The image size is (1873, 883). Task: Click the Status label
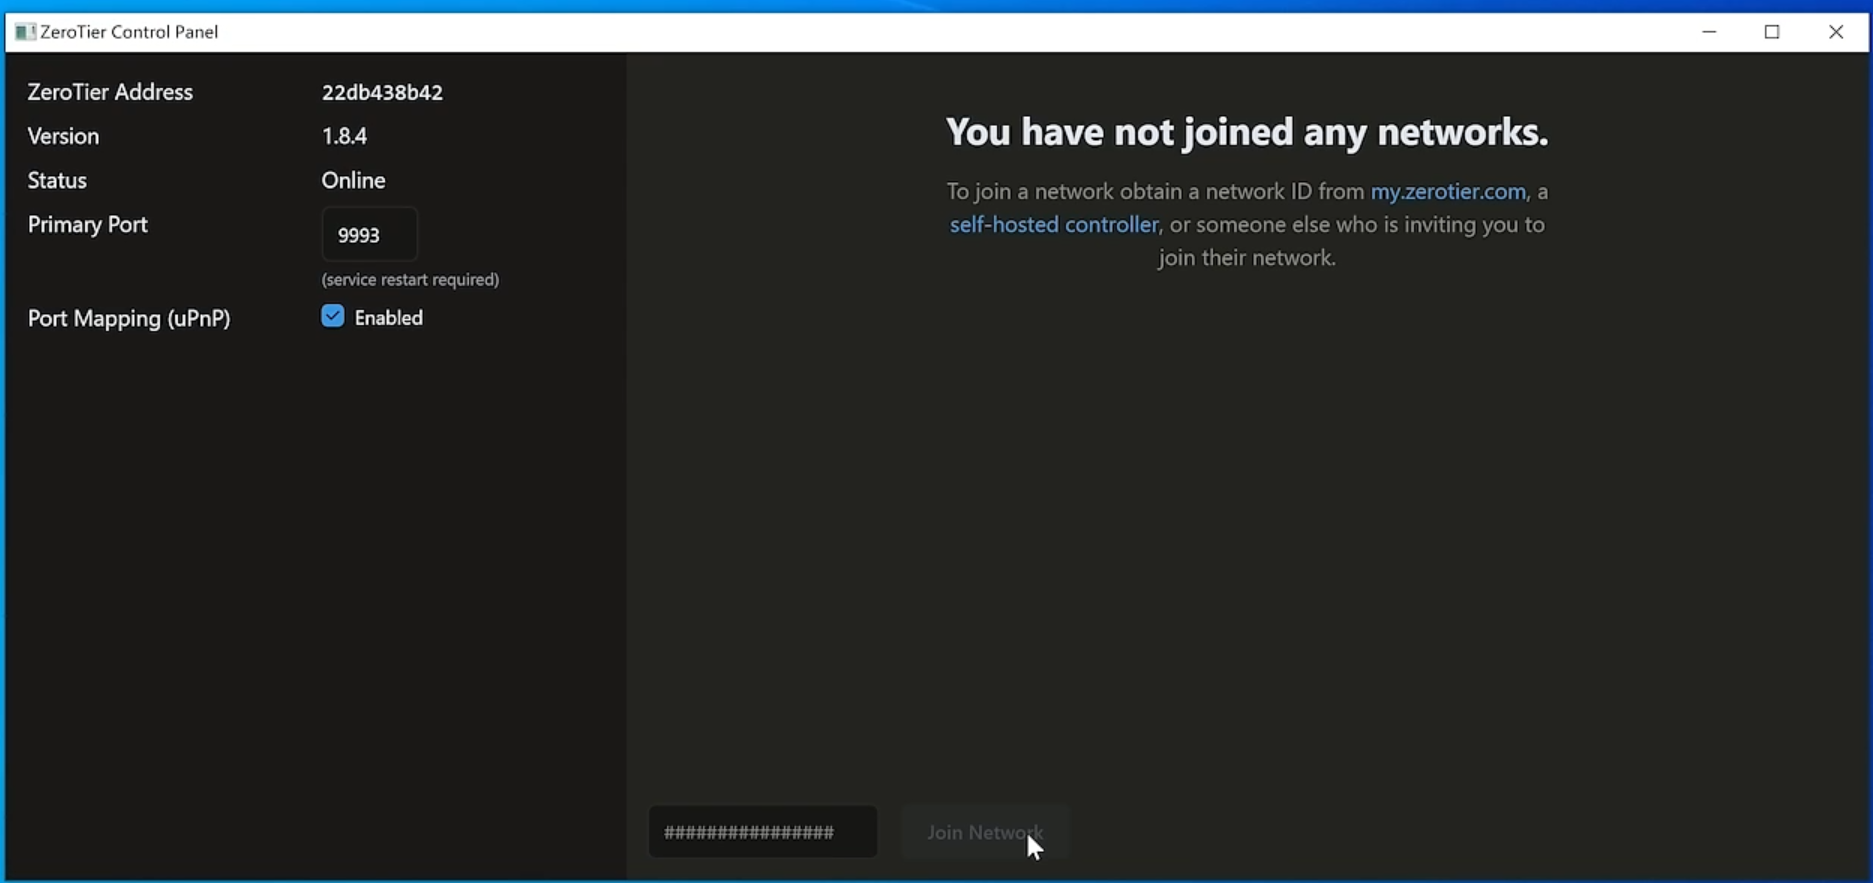[57, 180]
